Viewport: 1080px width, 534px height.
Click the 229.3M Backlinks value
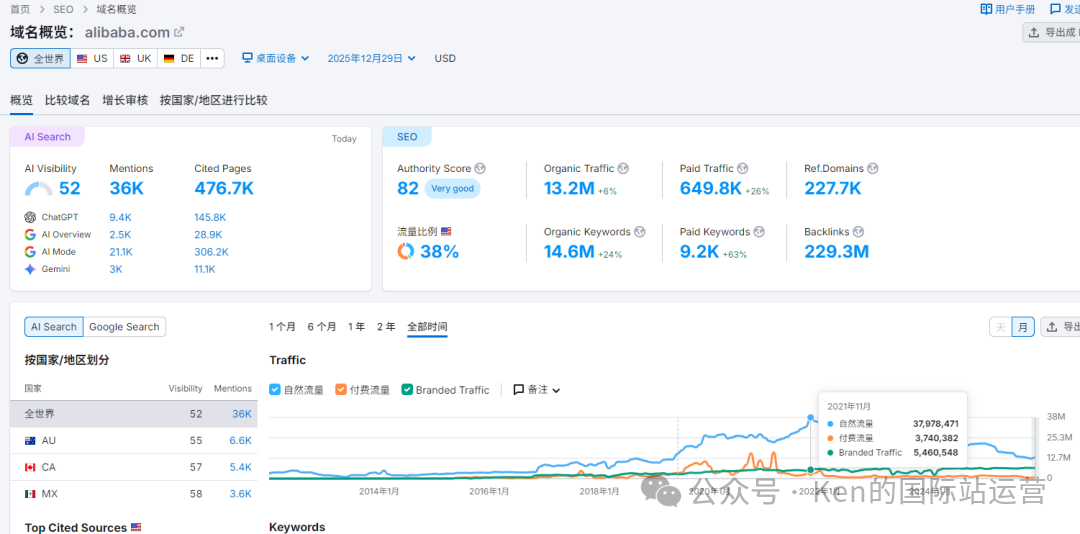[837, 251]
